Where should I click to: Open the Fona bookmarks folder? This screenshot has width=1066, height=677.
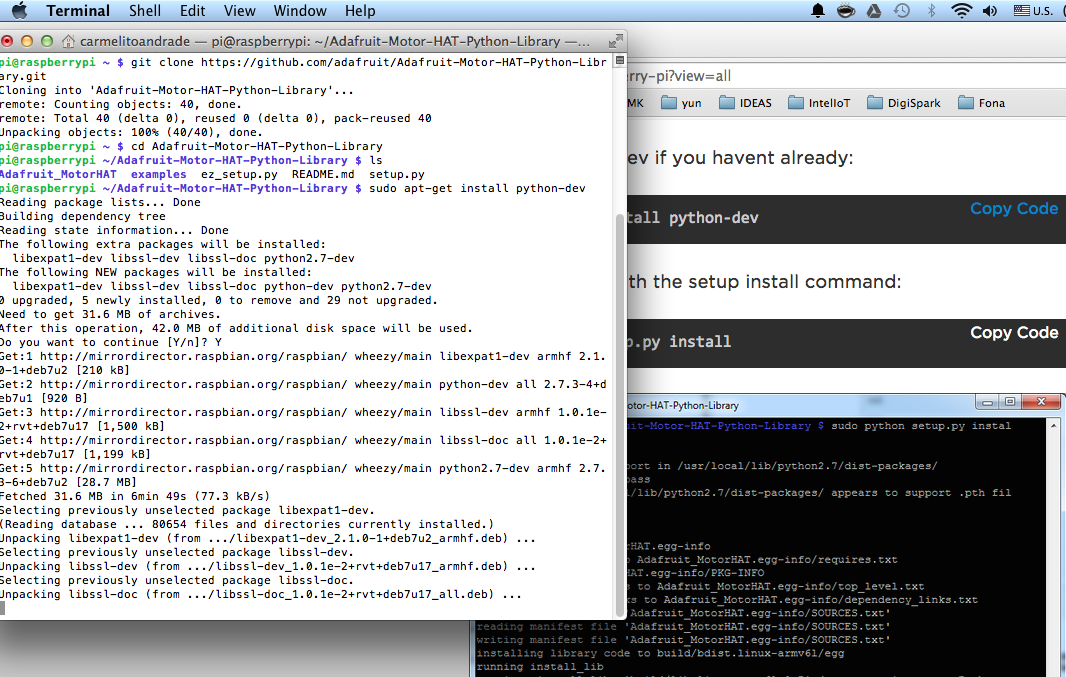[x=982, y=103]
